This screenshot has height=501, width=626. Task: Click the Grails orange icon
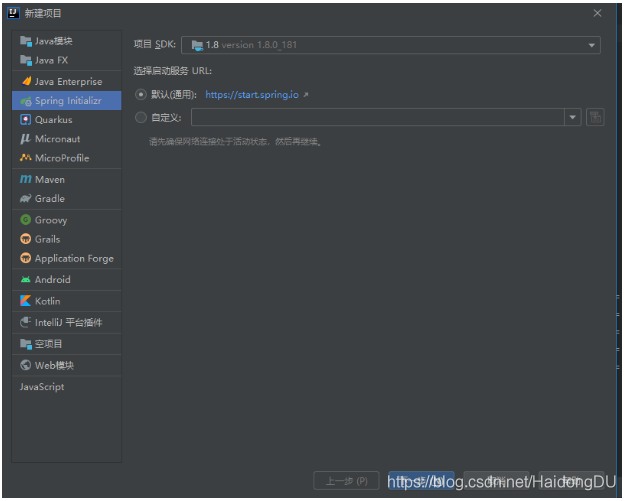pos(26,239)
